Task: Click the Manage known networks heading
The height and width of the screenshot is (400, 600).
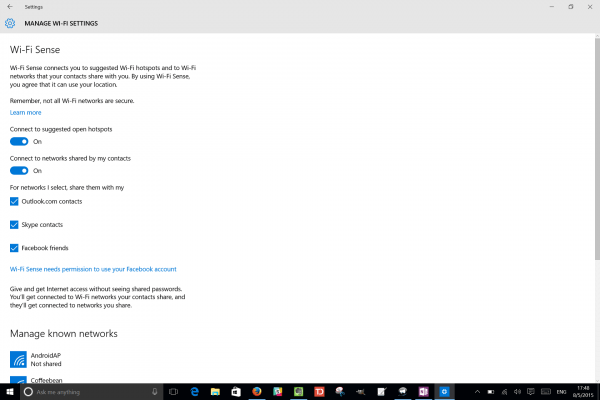Action: tap(64, 334)
